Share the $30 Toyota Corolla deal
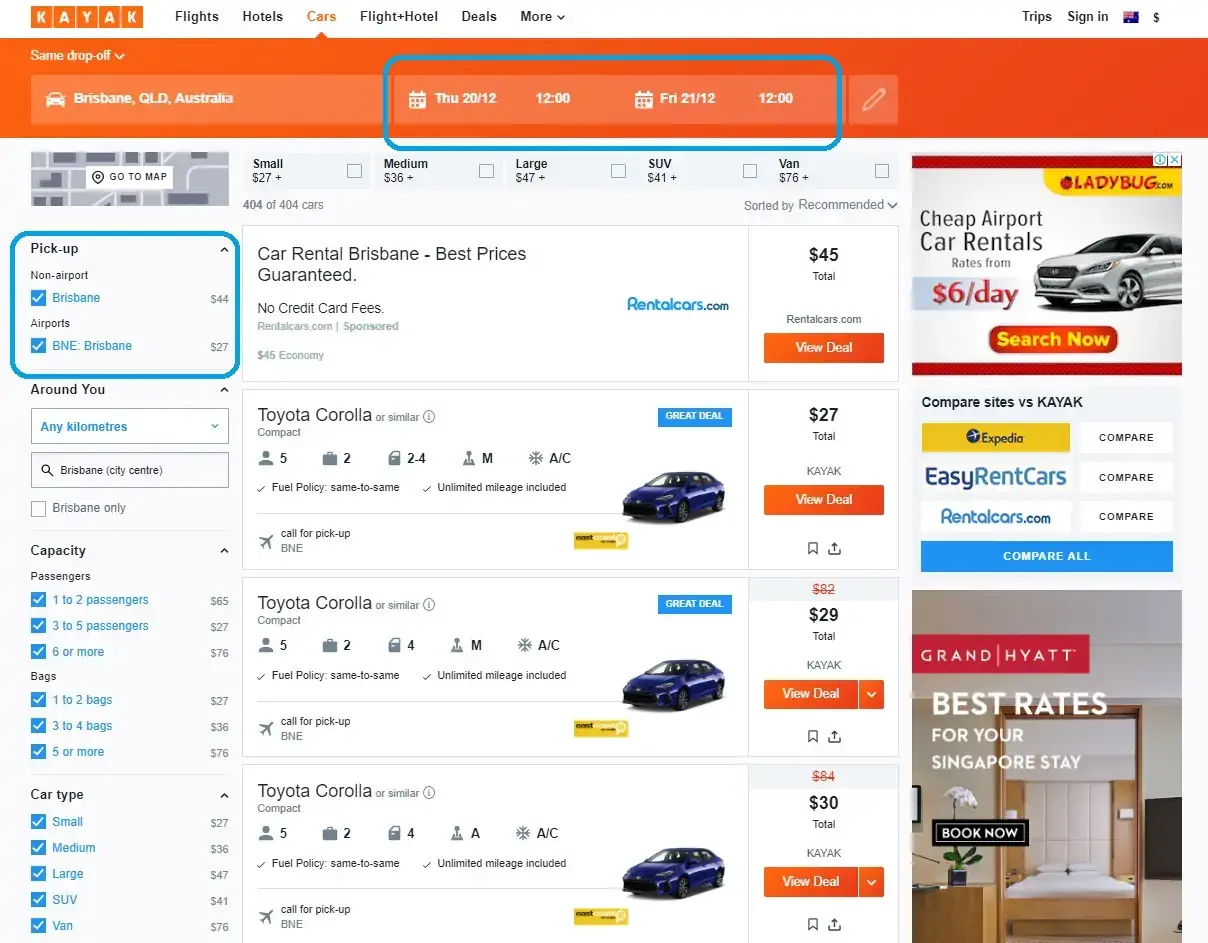The image size is (1208, 943). [835, 924]
